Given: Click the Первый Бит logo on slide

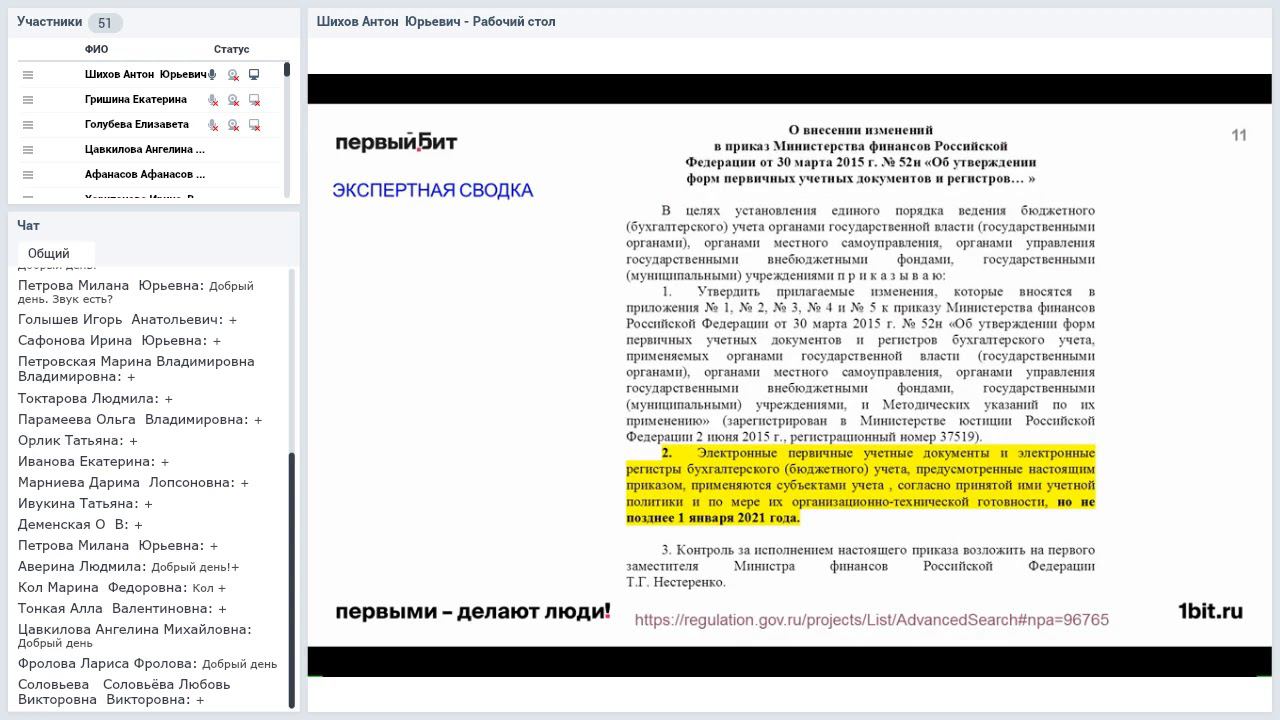Looking at the screenshot, I should point(396,143).
